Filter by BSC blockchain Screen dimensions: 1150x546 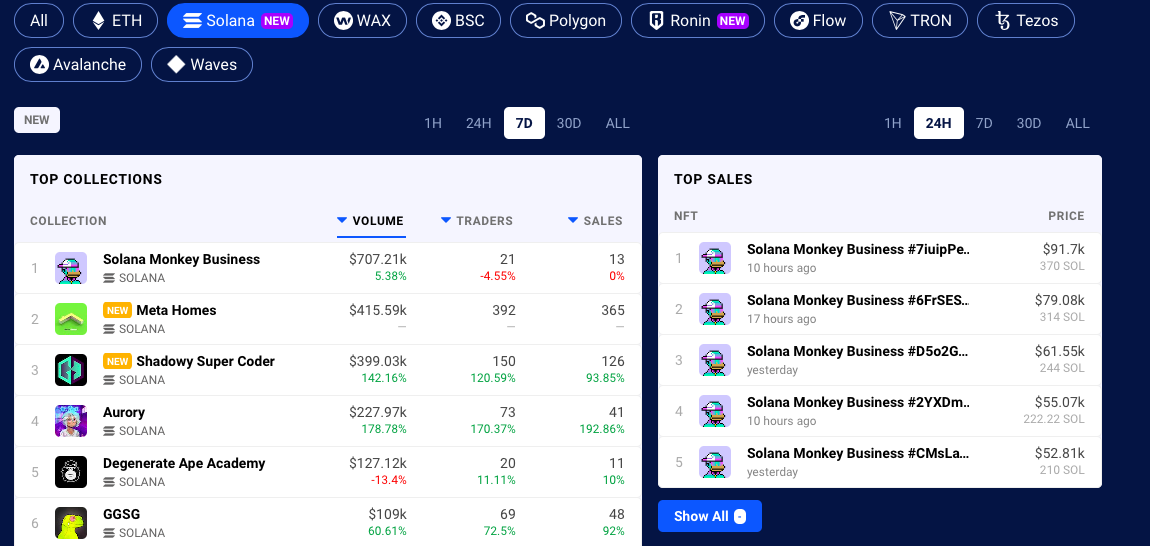click(458, 21)
